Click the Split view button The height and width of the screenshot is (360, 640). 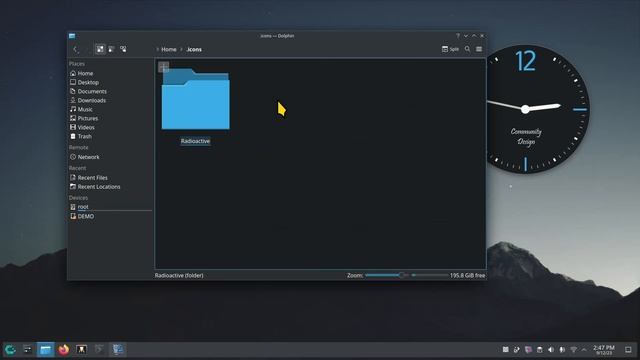pyautogui.click(x=450, y=49)
